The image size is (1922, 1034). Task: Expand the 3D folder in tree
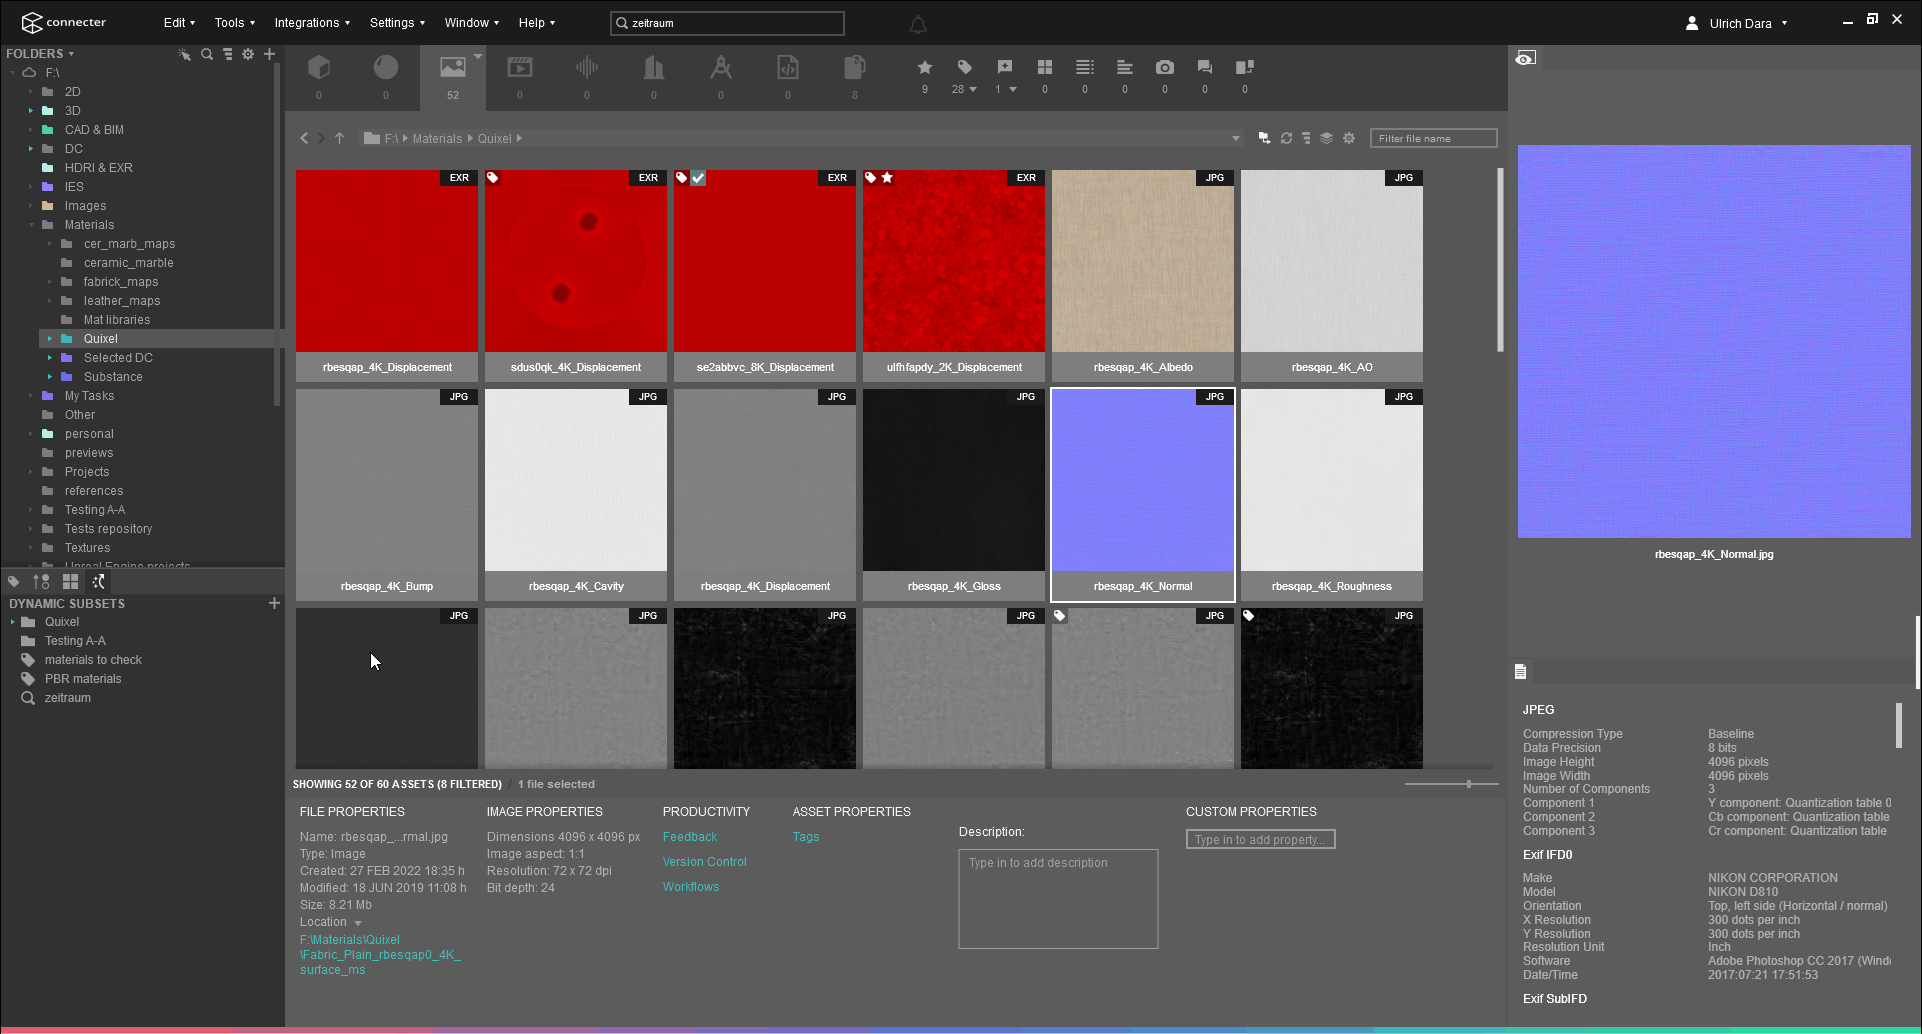[31, 111]
